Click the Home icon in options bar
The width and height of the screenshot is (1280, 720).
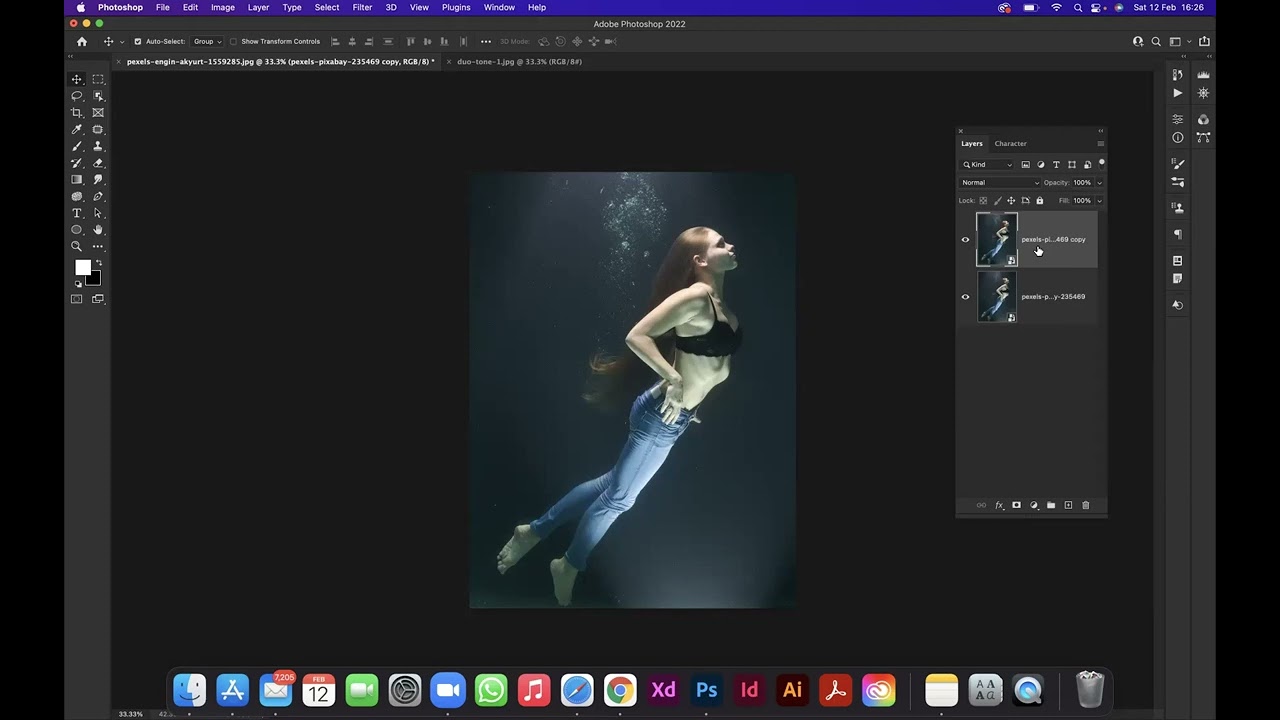click(82, 41)
